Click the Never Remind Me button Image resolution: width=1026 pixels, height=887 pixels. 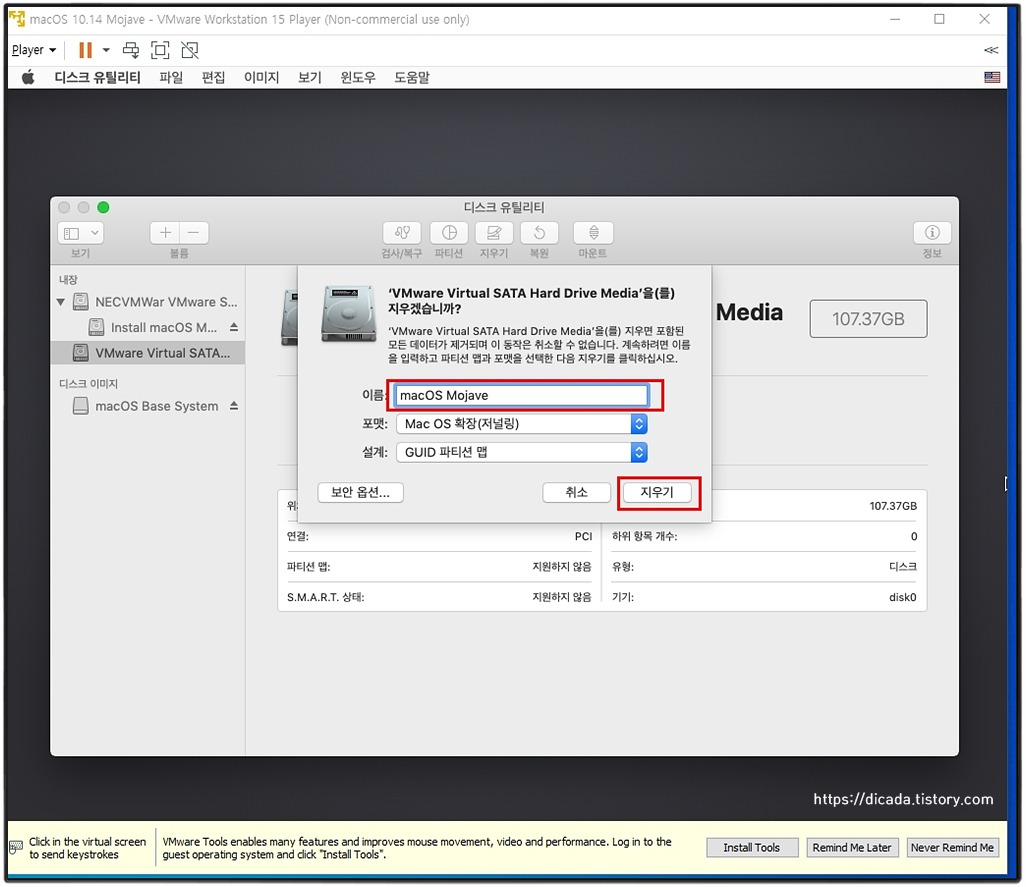953,848
